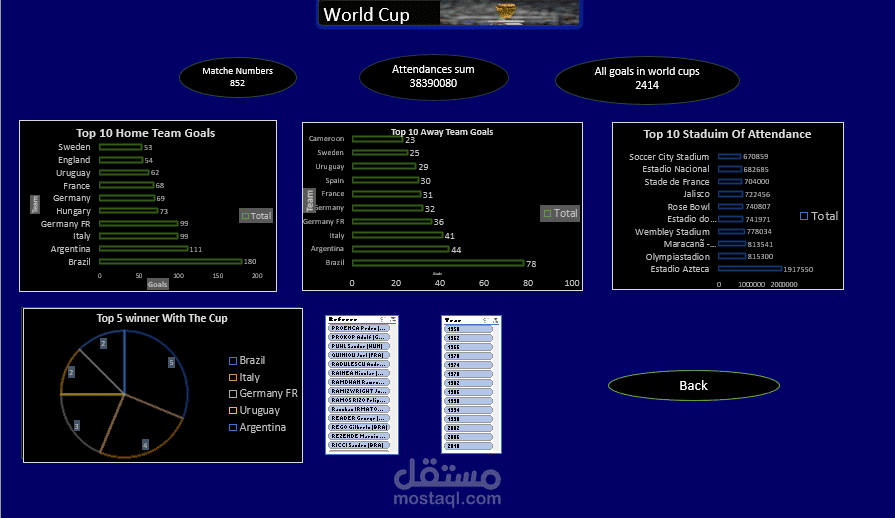Click the Back button
This screenshot has height=518, width=895.
pyautogui.click(x=694, y=386)
